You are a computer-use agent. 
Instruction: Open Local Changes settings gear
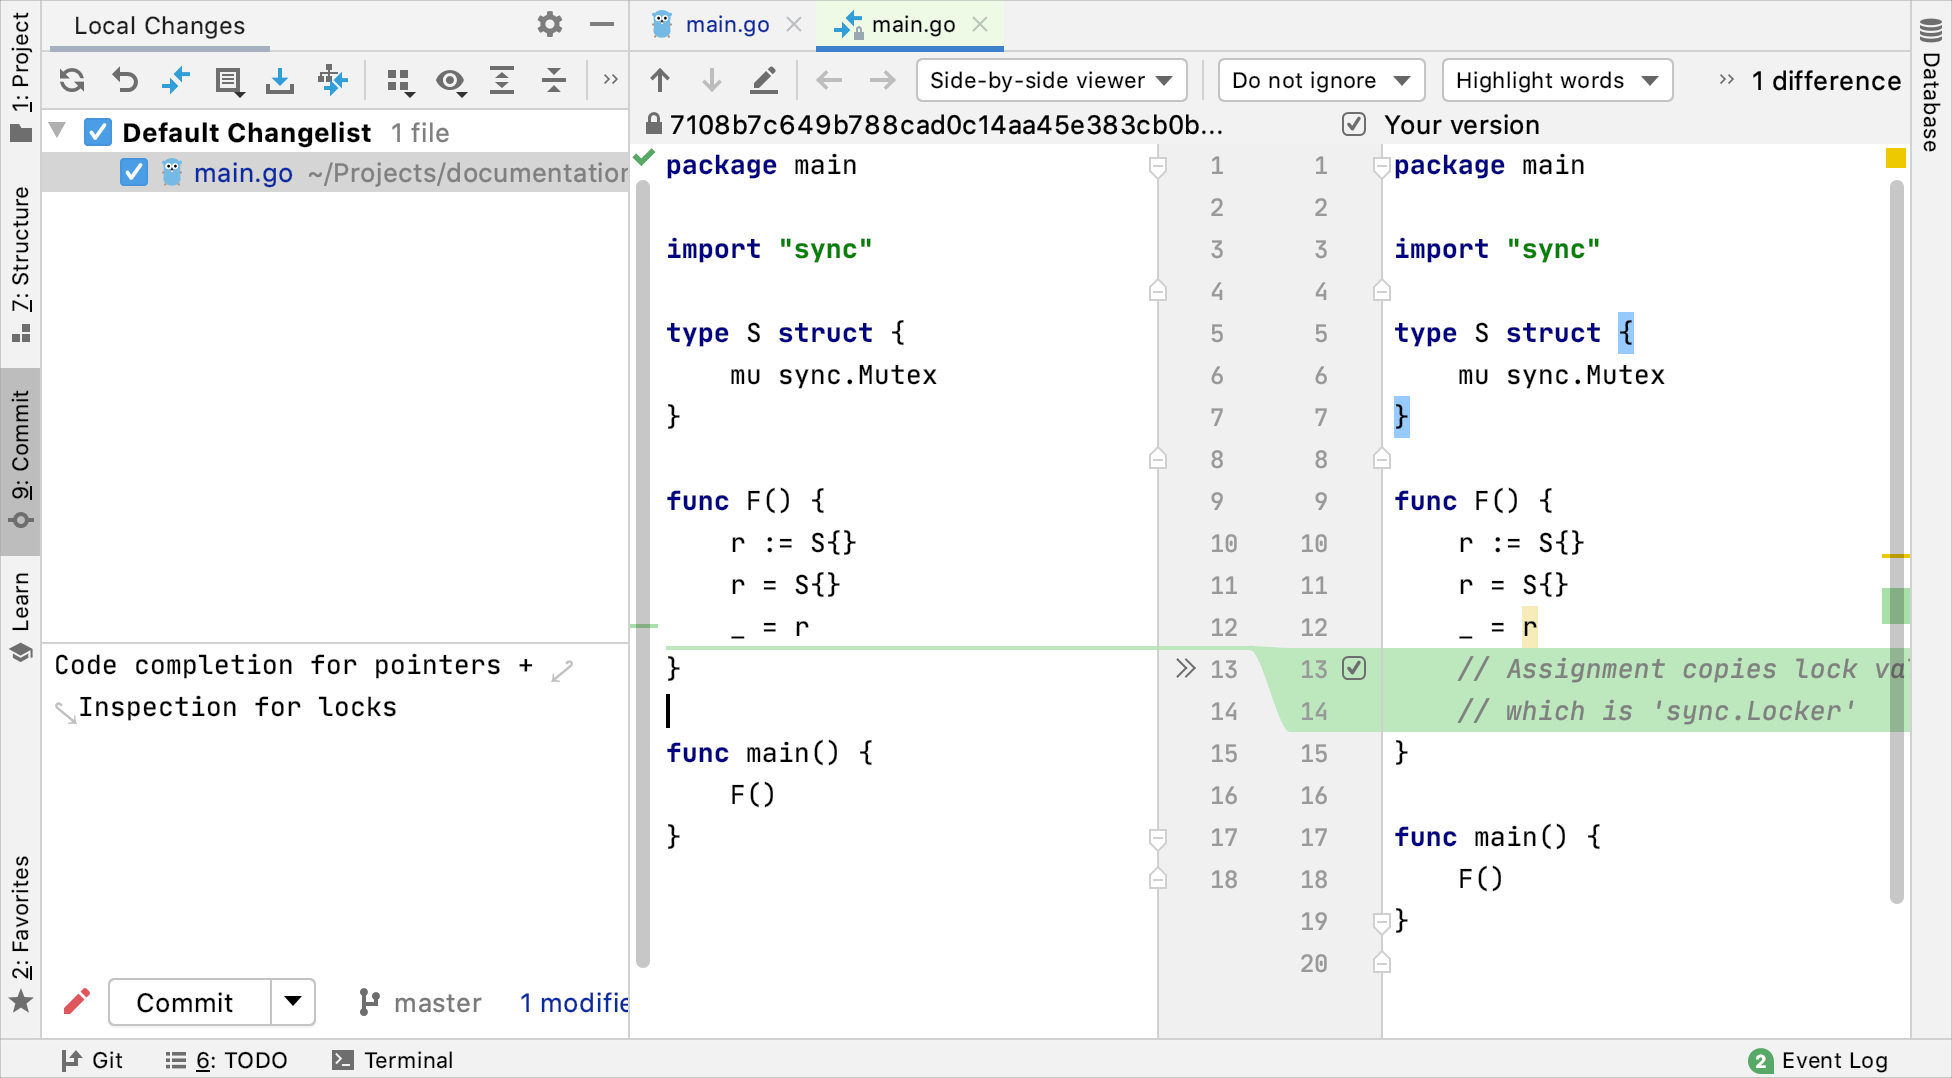549,24
